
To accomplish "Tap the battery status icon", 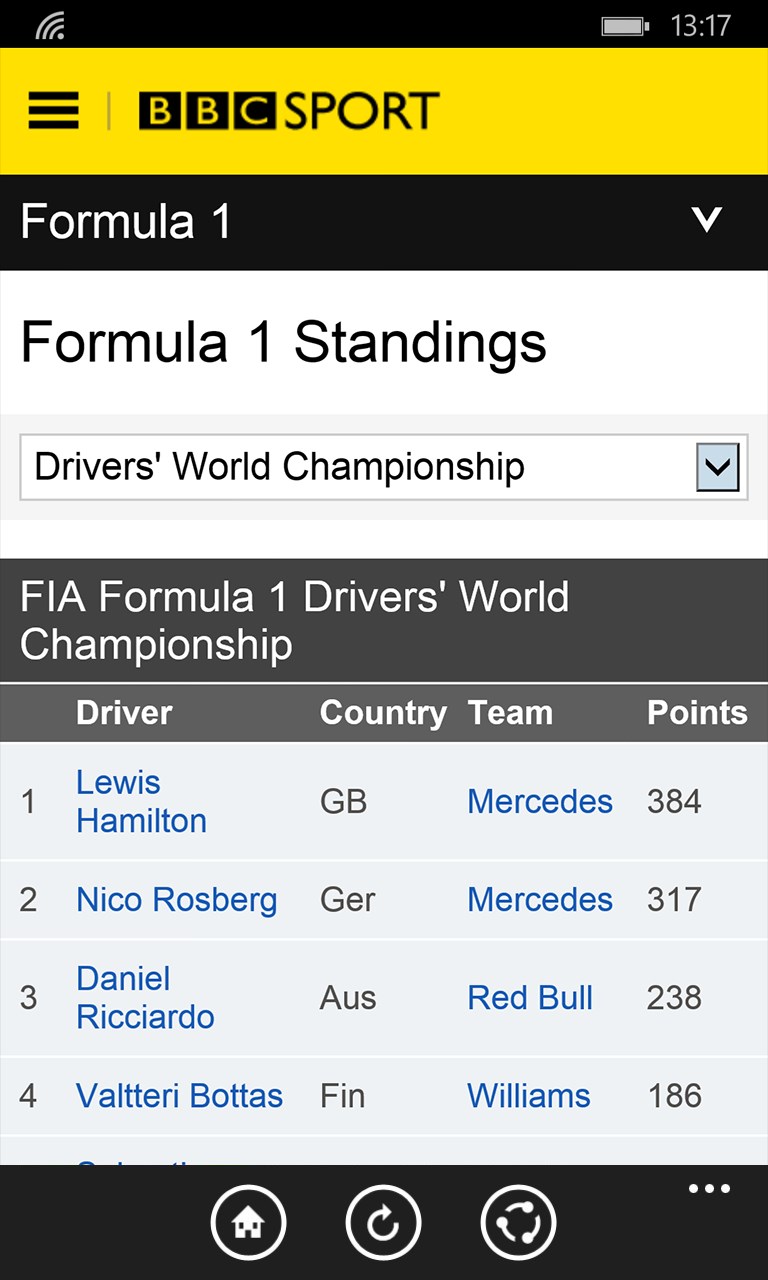I will pos(625,26).
